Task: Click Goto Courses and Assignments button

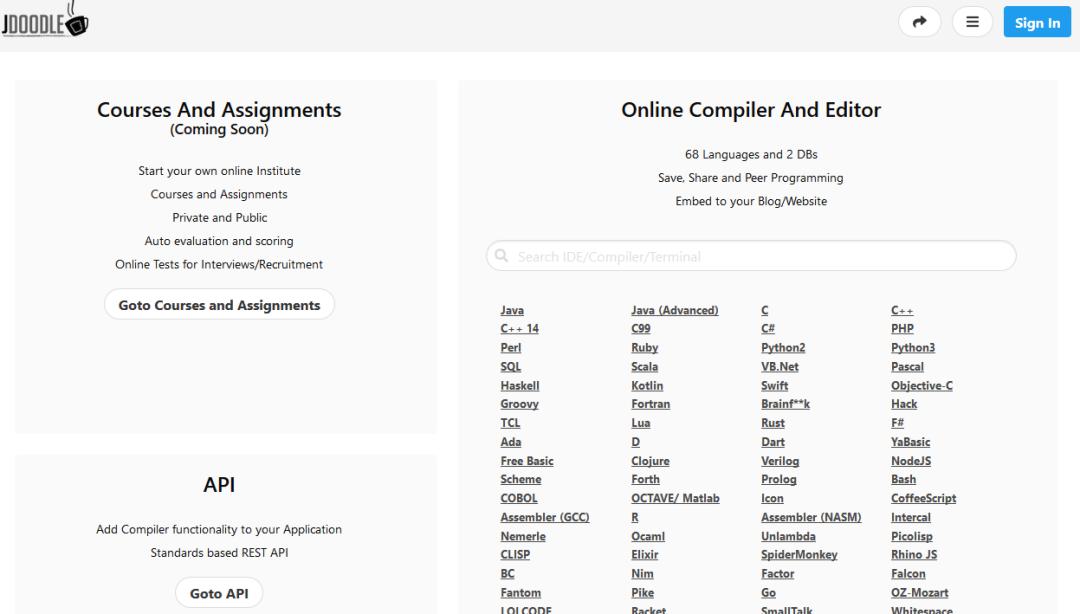Action: click(x=219, y=305)
